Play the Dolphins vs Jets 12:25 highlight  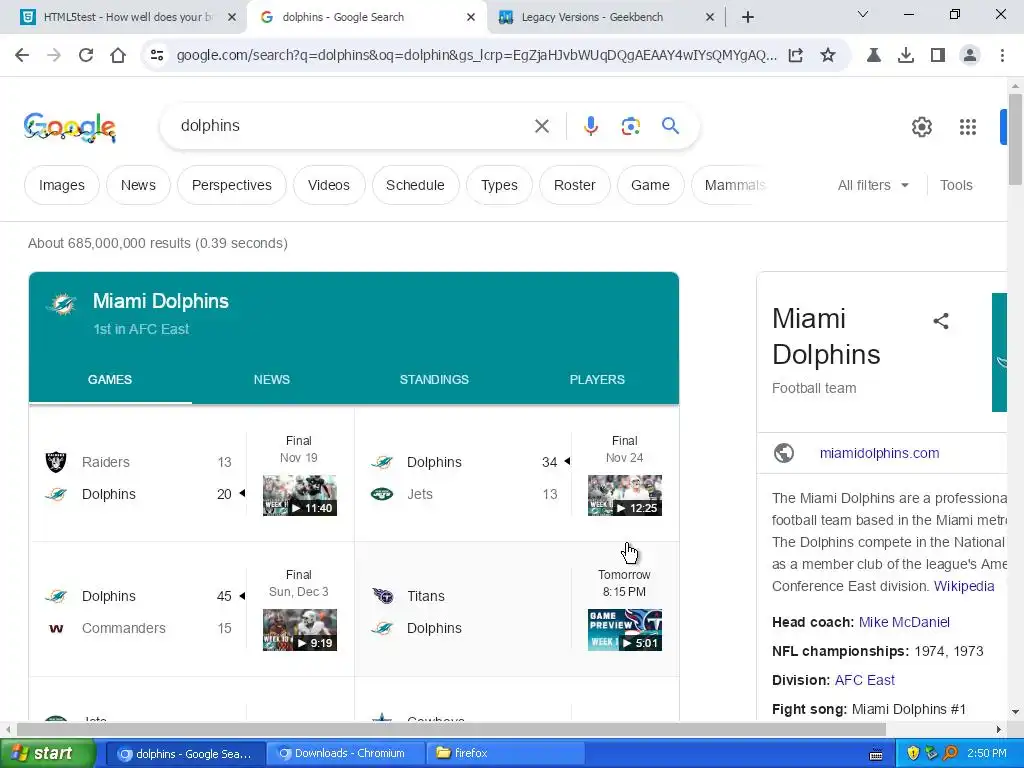(625, 496)
